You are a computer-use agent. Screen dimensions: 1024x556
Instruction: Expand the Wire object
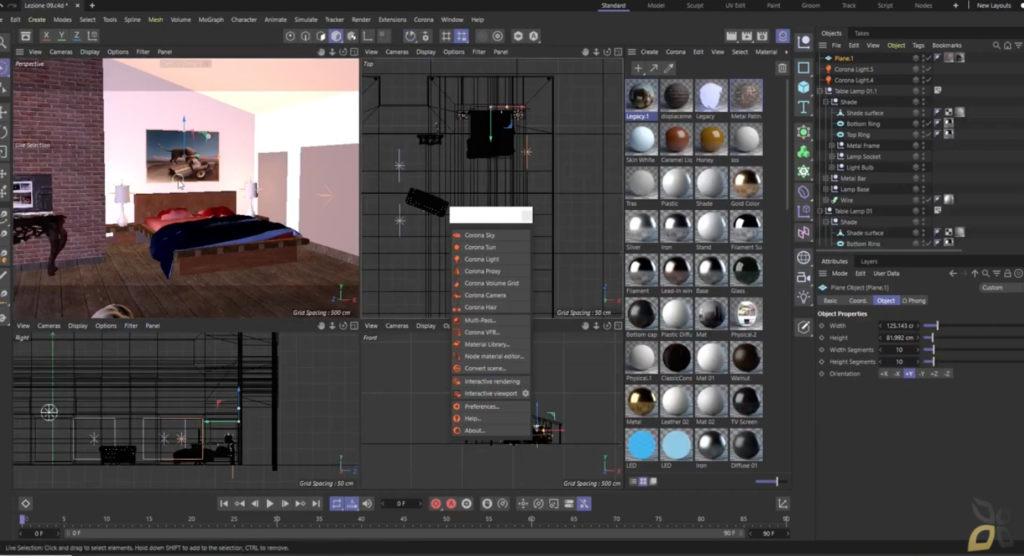(825, 200)
